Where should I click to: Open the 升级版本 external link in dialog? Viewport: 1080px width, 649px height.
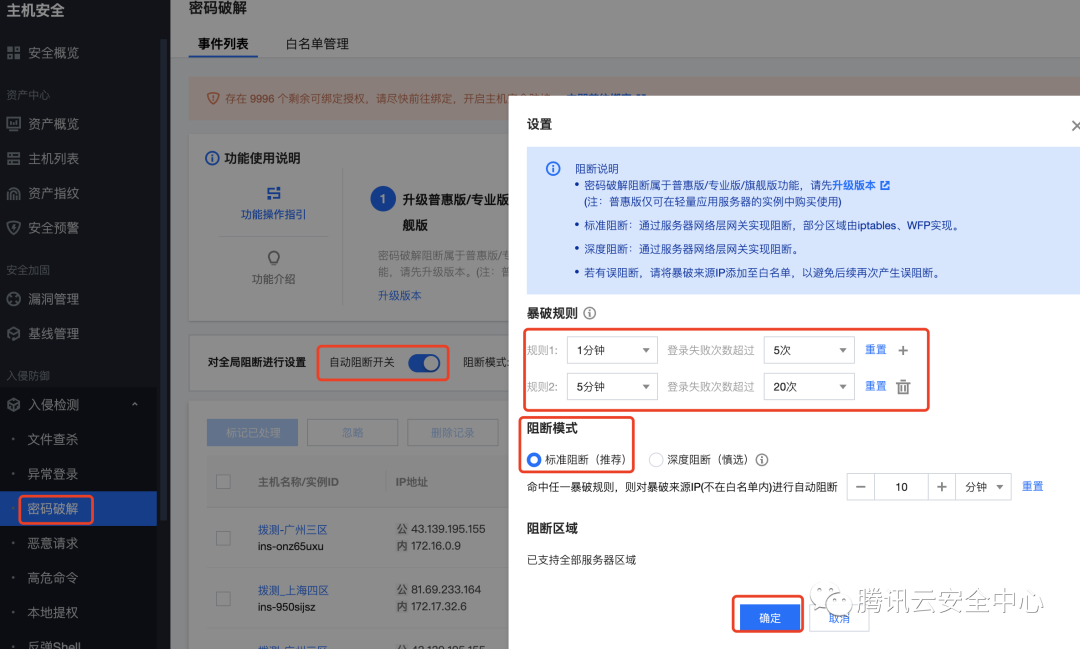tap(861, 185)
